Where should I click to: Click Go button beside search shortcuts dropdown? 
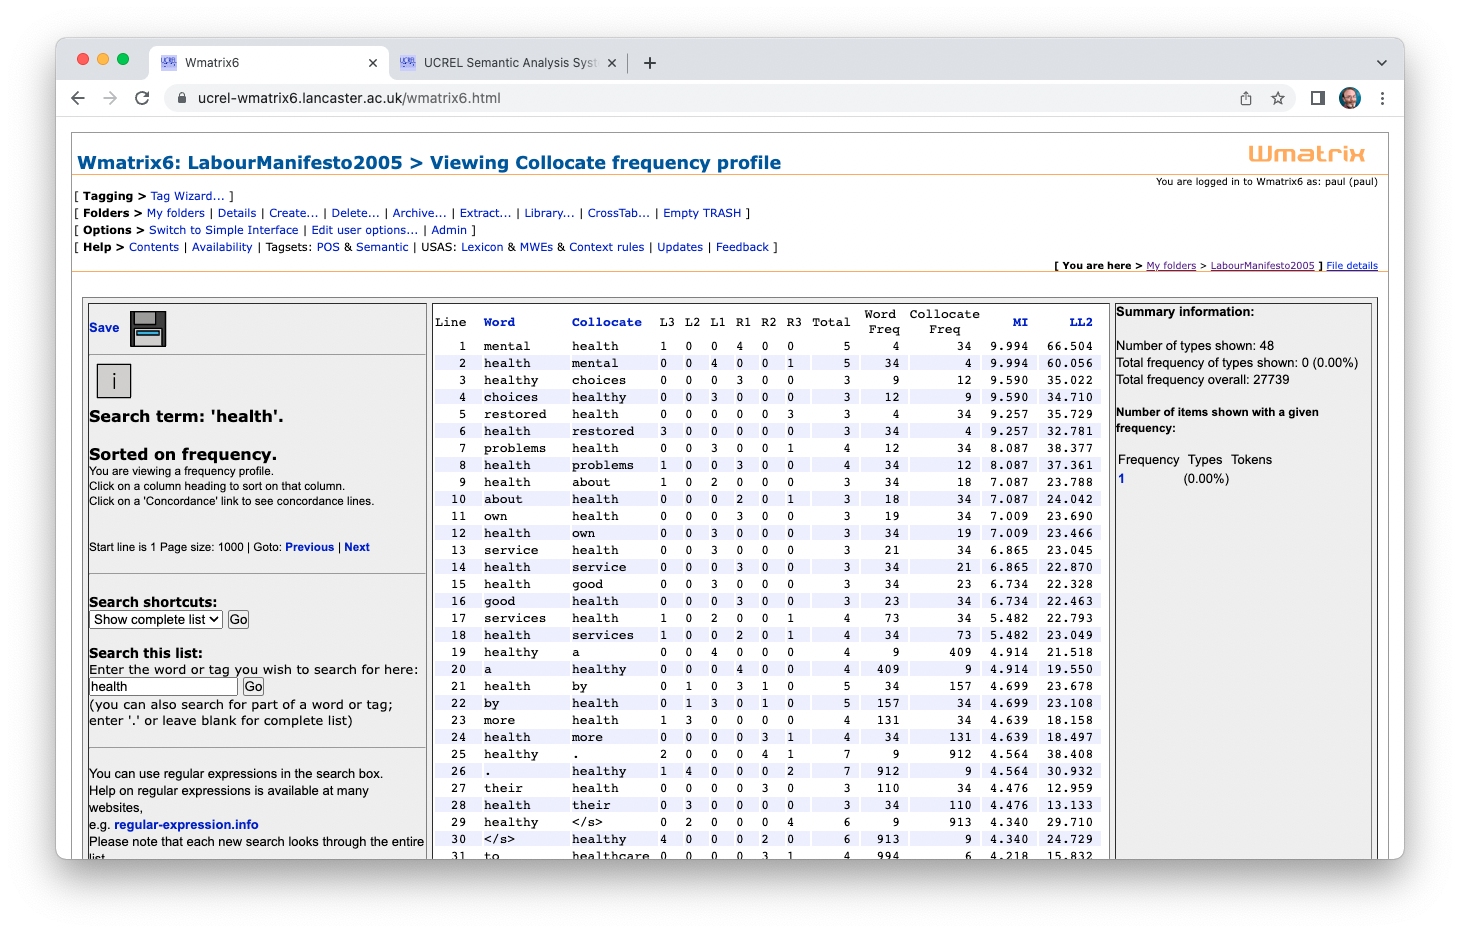click(x=238, y=620)
